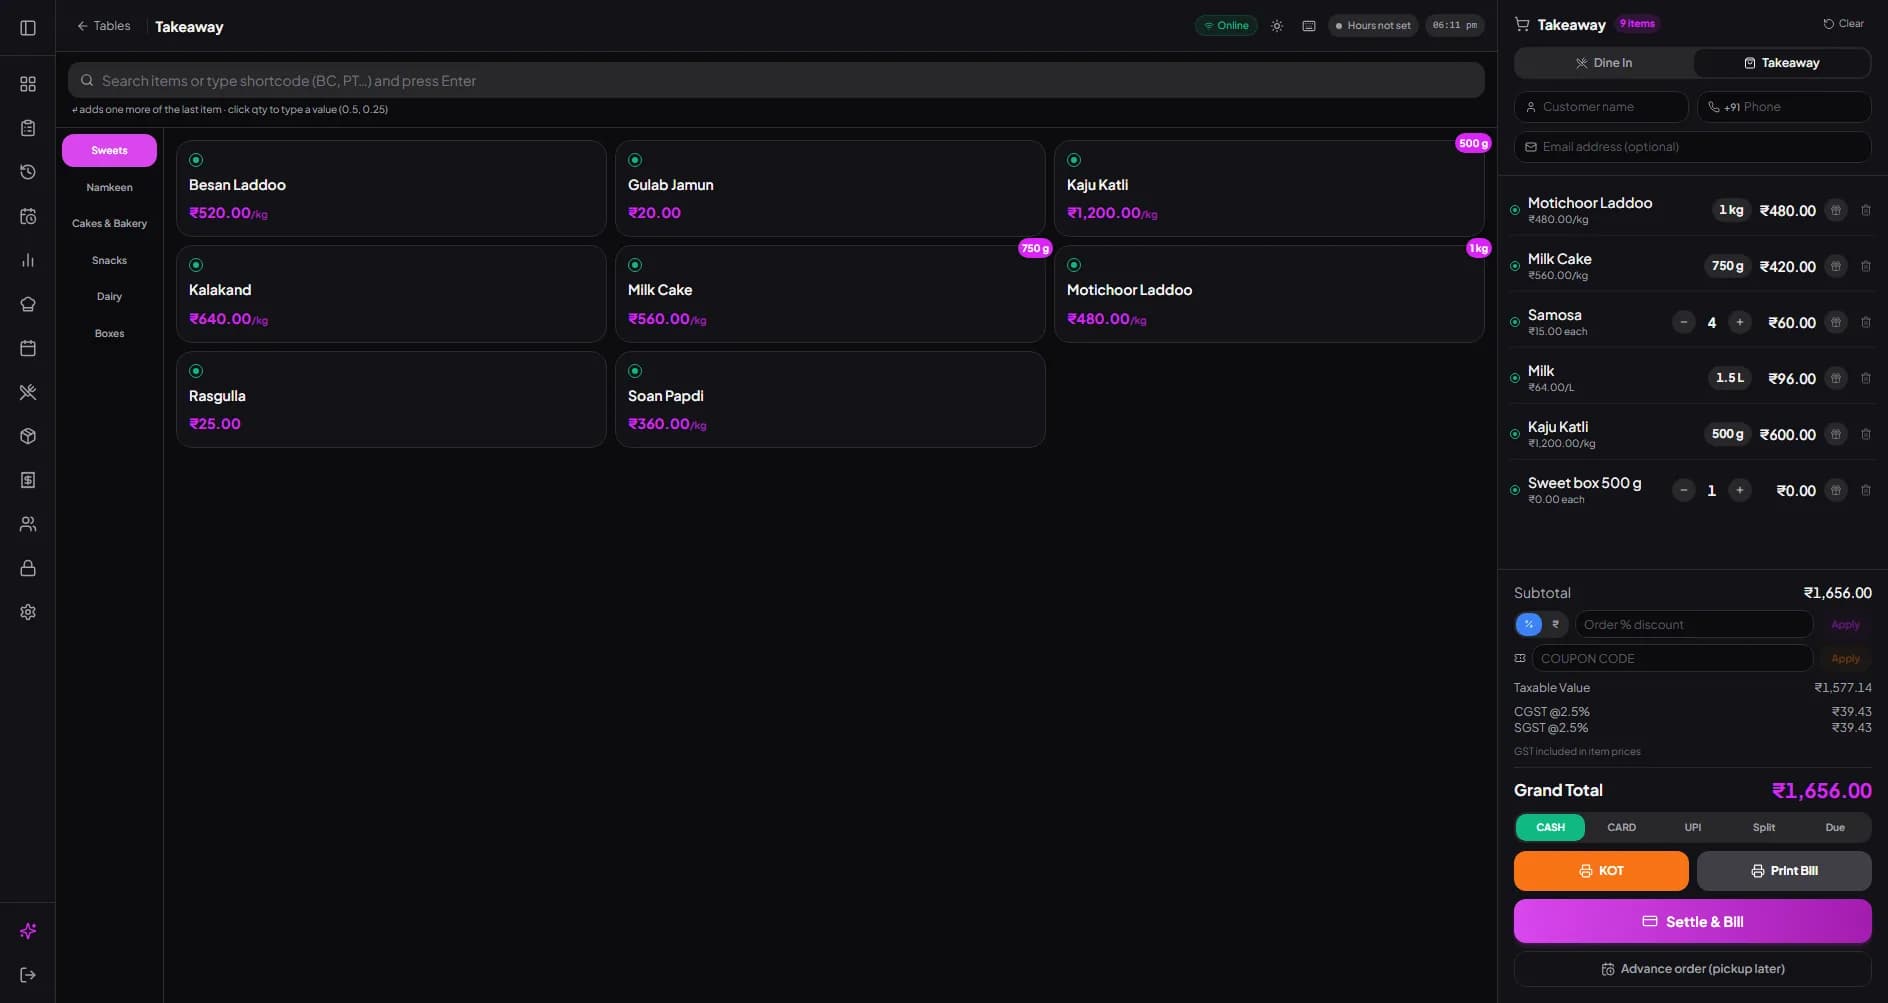
Task: Switch order type to Dine In
Action: (x=1604, y=63)
